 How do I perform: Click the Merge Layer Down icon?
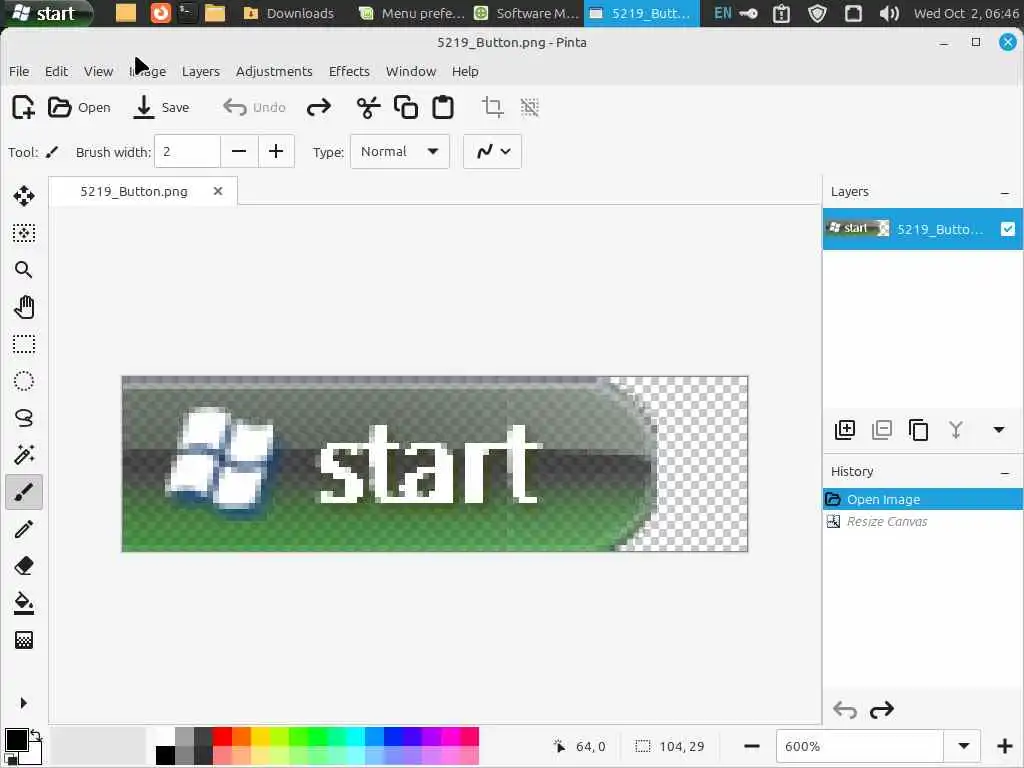955,430
